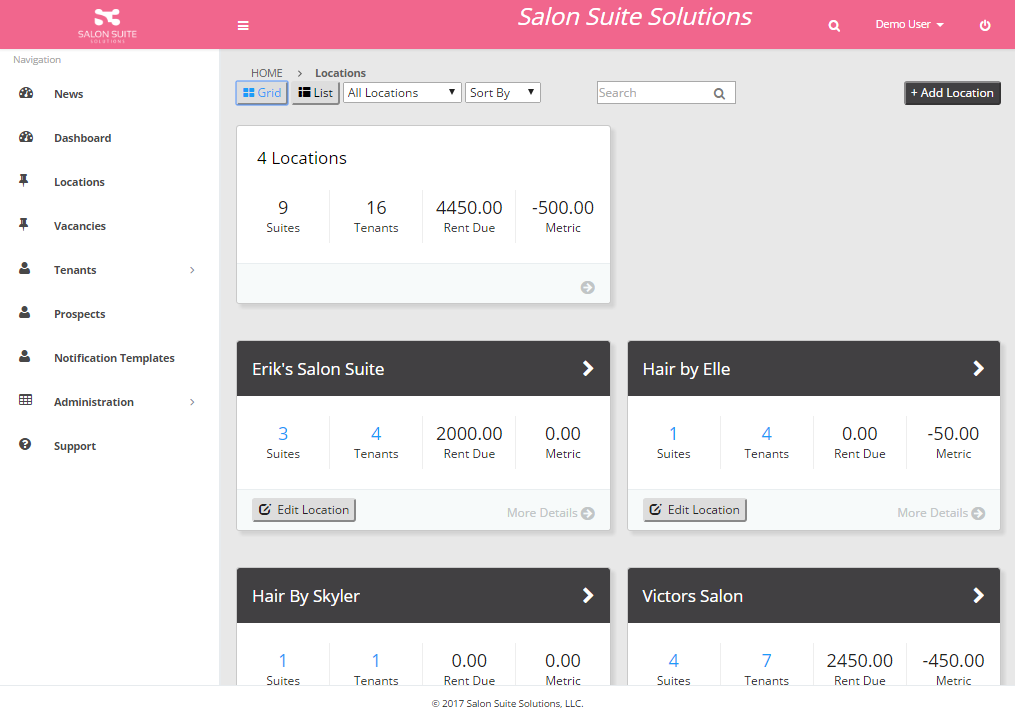Switch to Grid view
Viewport: 1015px width, 722px height.
tap(262, 93)
